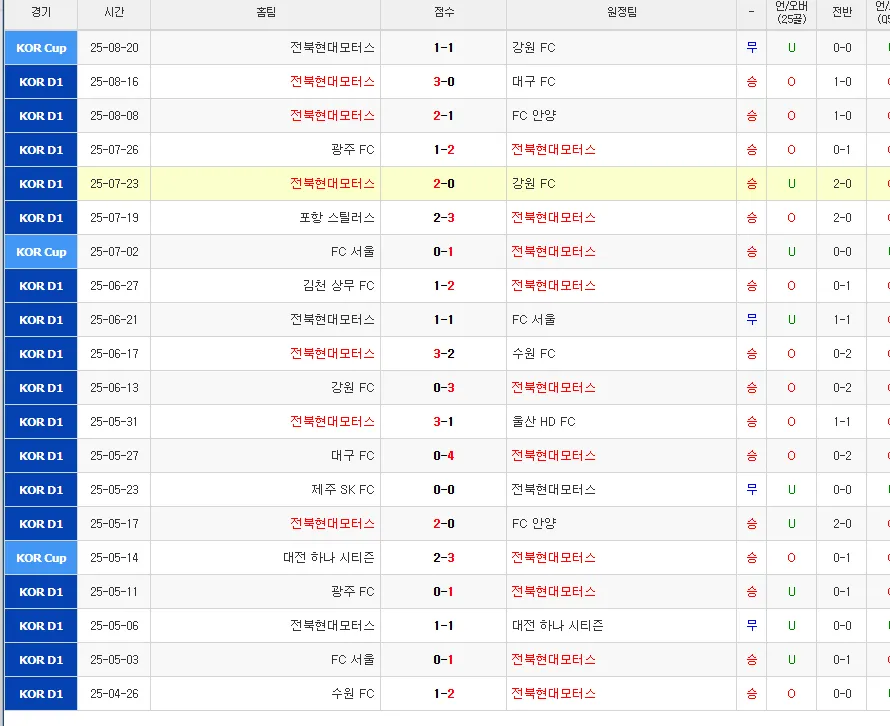Open home team FC 서울 on 25-05-03
890x726 pixels.
[352, 660]
